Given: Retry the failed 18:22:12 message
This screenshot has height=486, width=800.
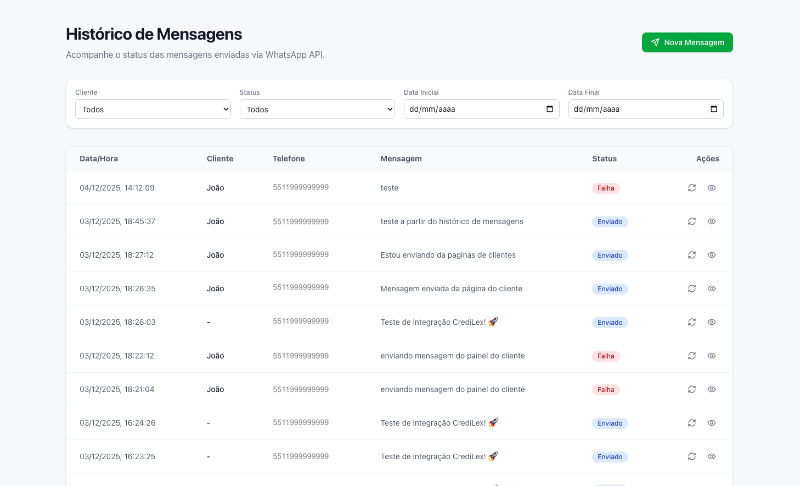Looking at the screenshot, I should click(x=691, y=356).
